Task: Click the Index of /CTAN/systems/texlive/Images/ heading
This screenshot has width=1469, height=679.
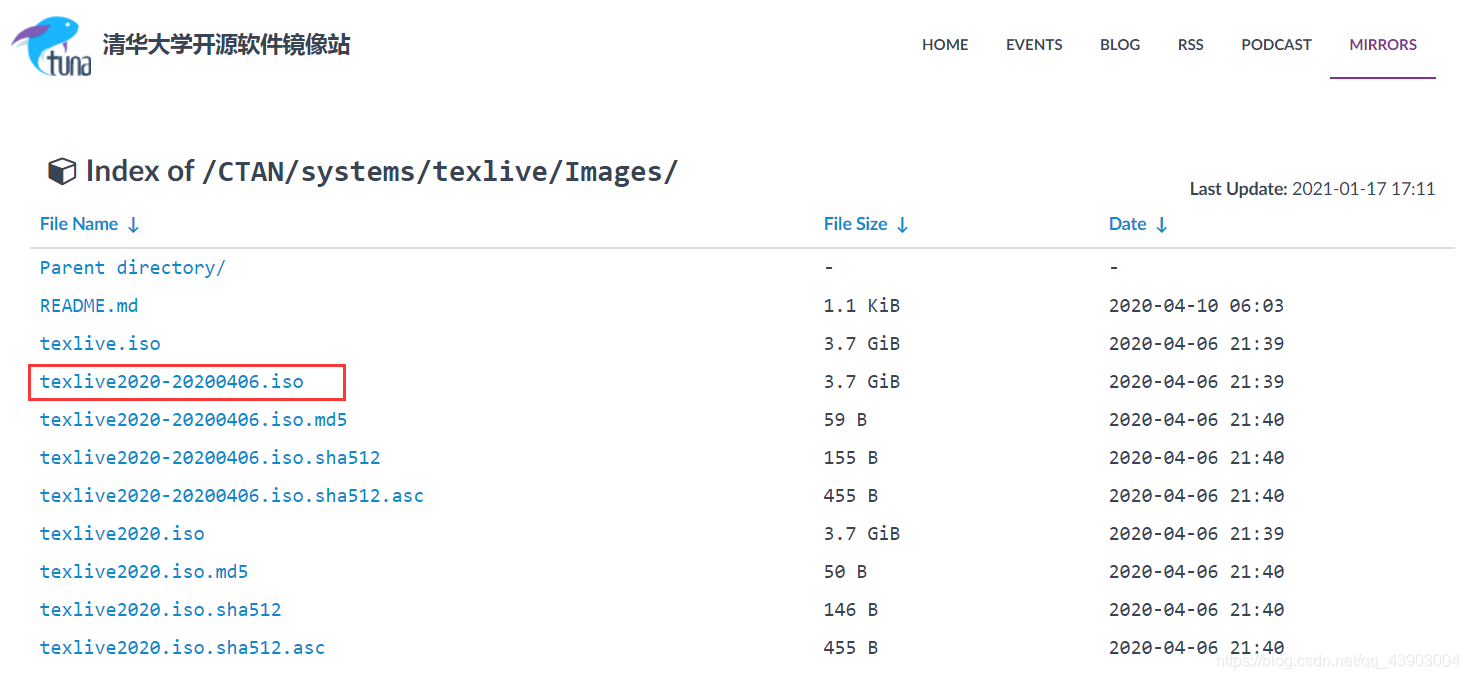Action: (382, 171)
